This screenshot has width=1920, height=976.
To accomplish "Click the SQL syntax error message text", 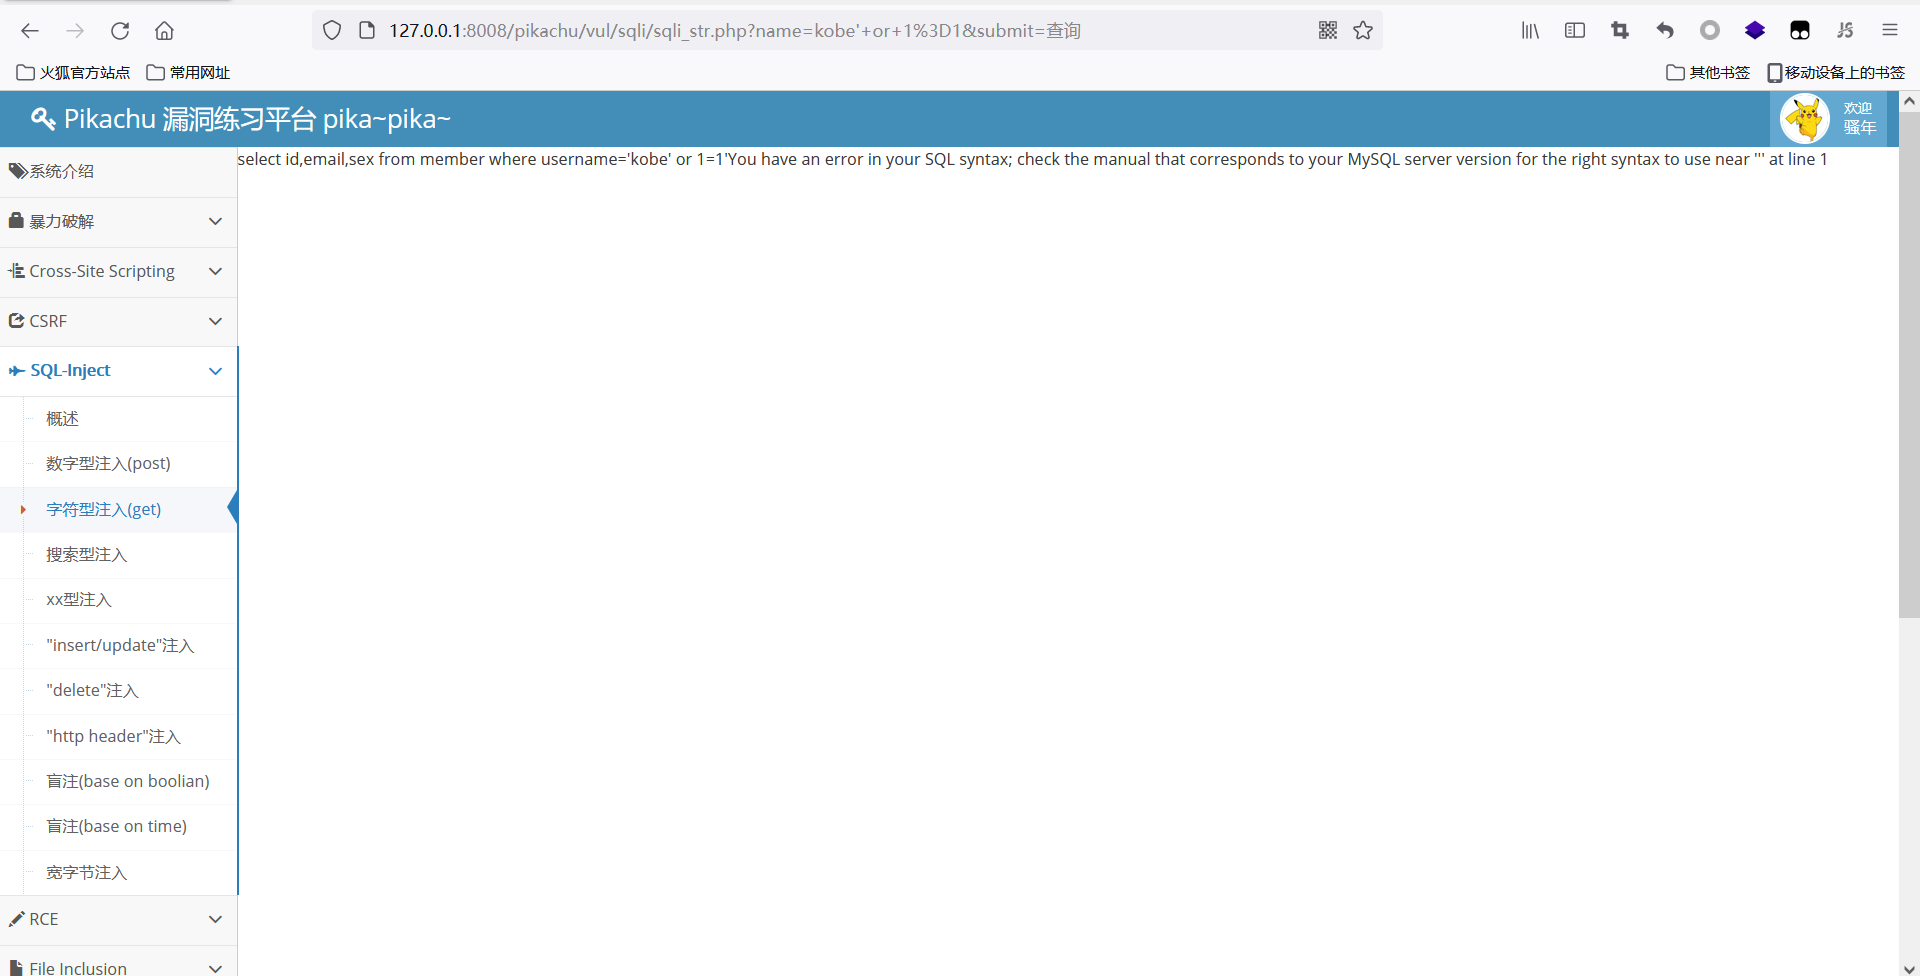I will (1277, 160).
